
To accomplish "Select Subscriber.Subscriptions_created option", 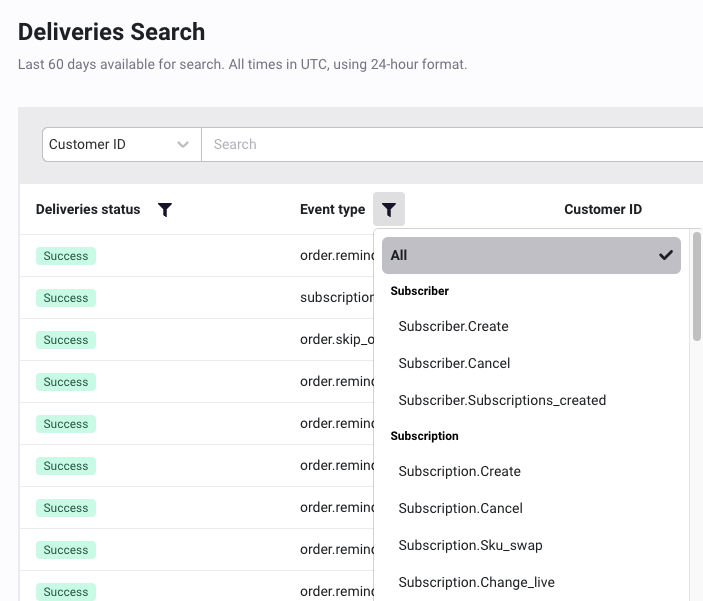I will pos(502,400).
